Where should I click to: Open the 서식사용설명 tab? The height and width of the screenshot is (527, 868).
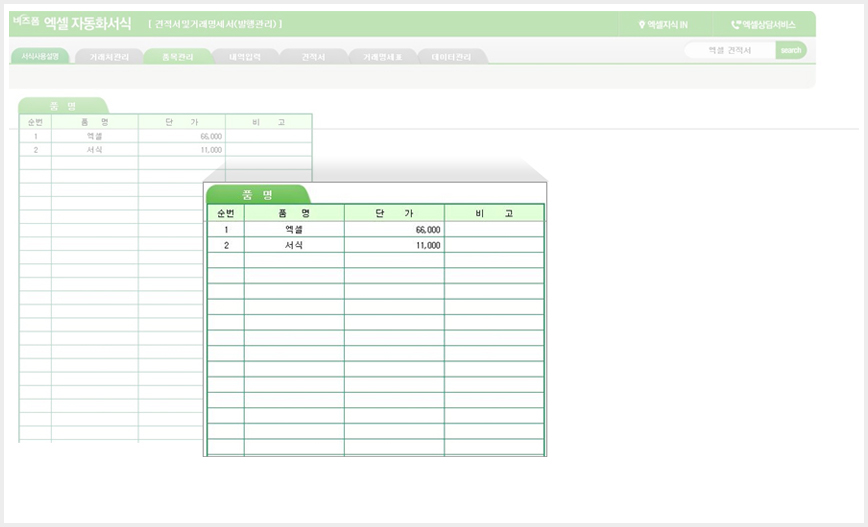click(x=40, y=56)
